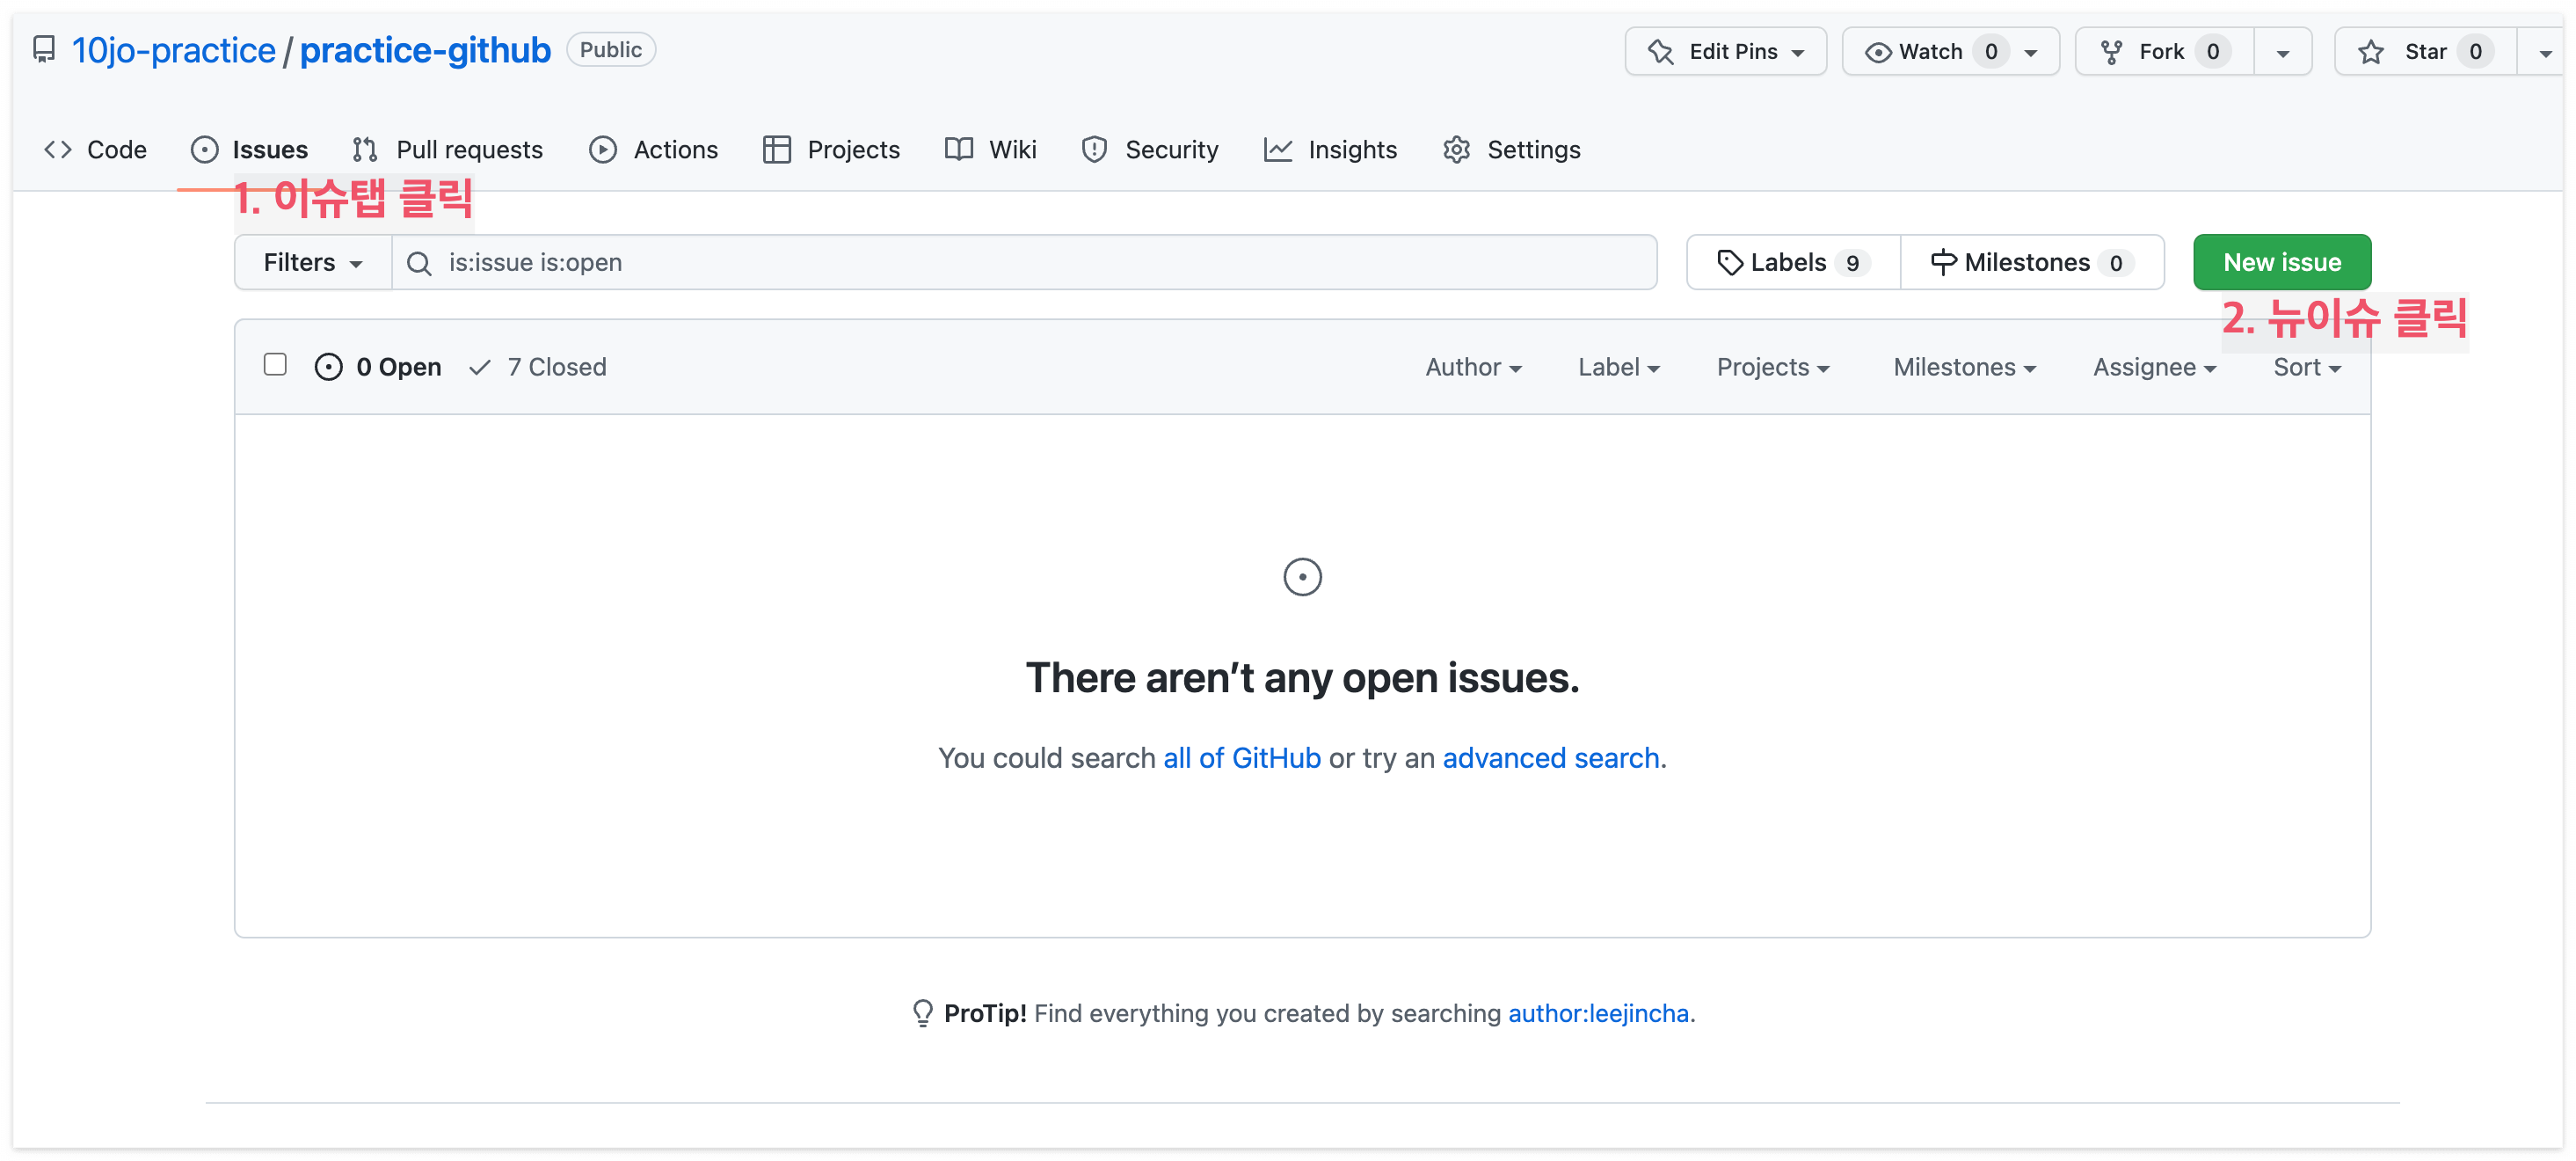Open the Insights tab
The height and width of the screenshot is (1161, 2576).
1330,150
